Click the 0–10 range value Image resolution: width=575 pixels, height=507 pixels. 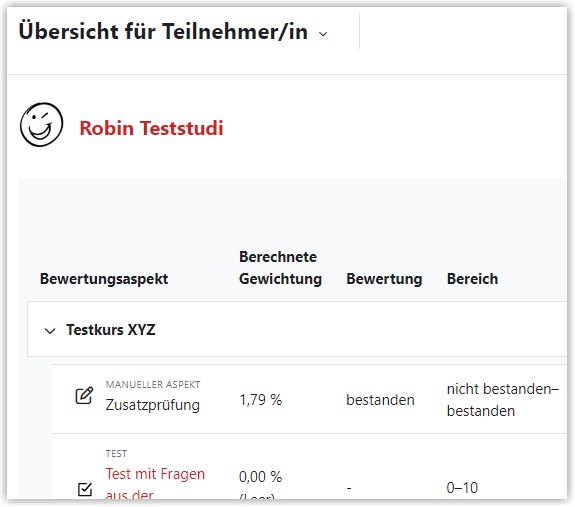pyautogui.click(x=462, y=488)
